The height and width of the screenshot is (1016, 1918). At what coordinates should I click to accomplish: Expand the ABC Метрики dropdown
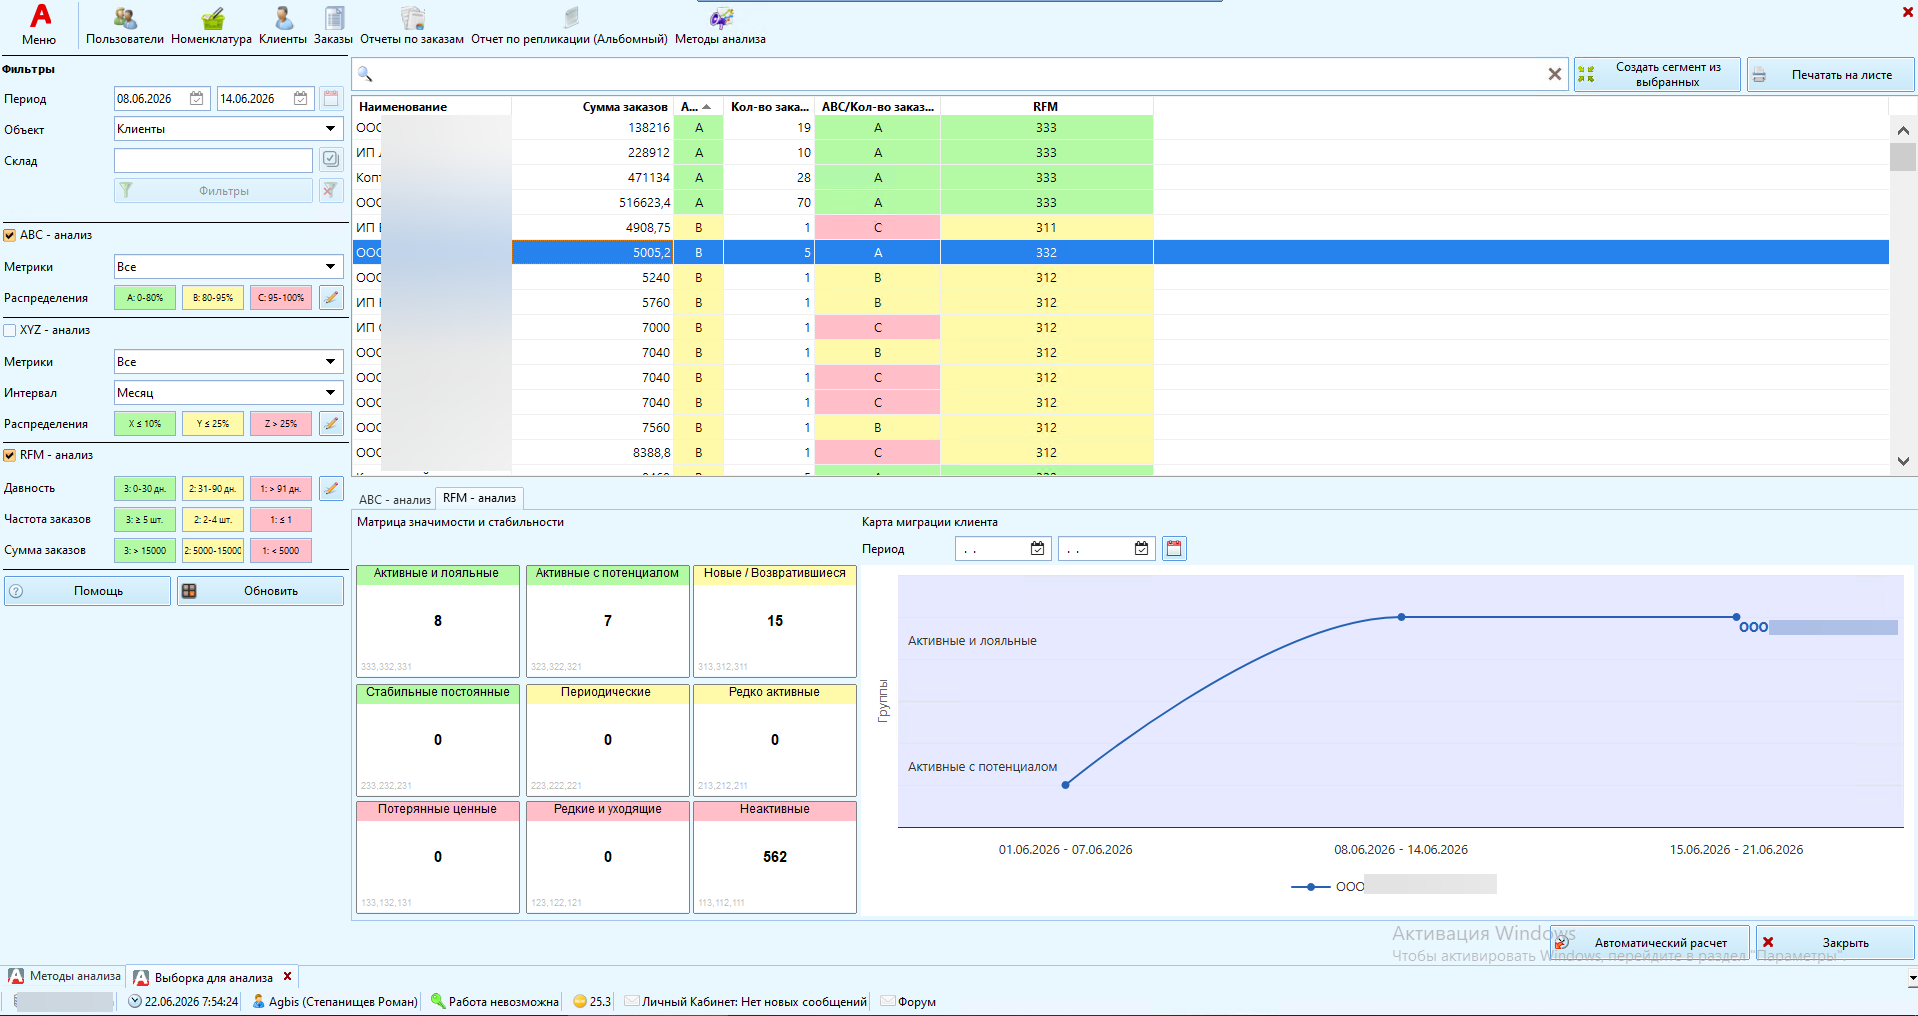click(x=229, y=267)
